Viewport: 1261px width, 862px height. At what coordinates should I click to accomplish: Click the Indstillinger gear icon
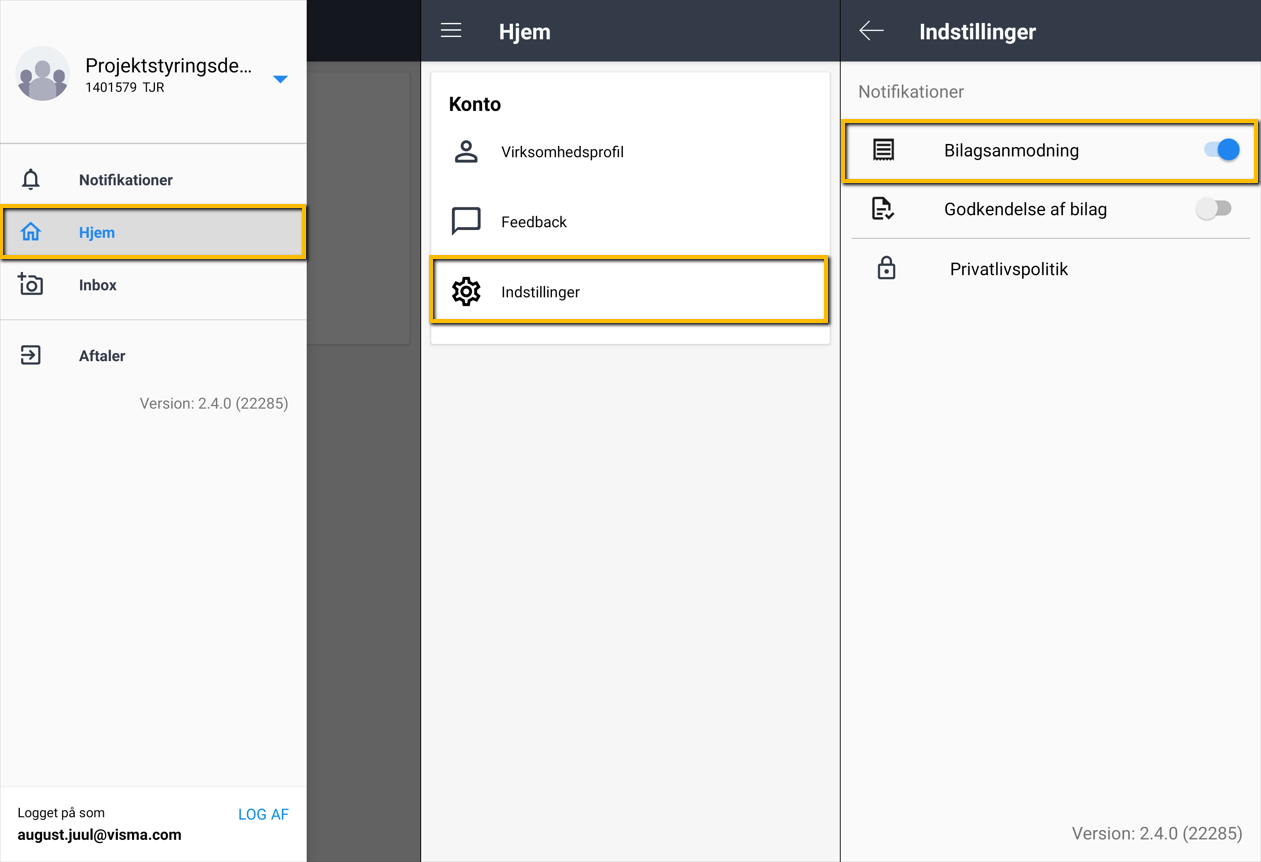pyautogui.click(x=466, y=292)
